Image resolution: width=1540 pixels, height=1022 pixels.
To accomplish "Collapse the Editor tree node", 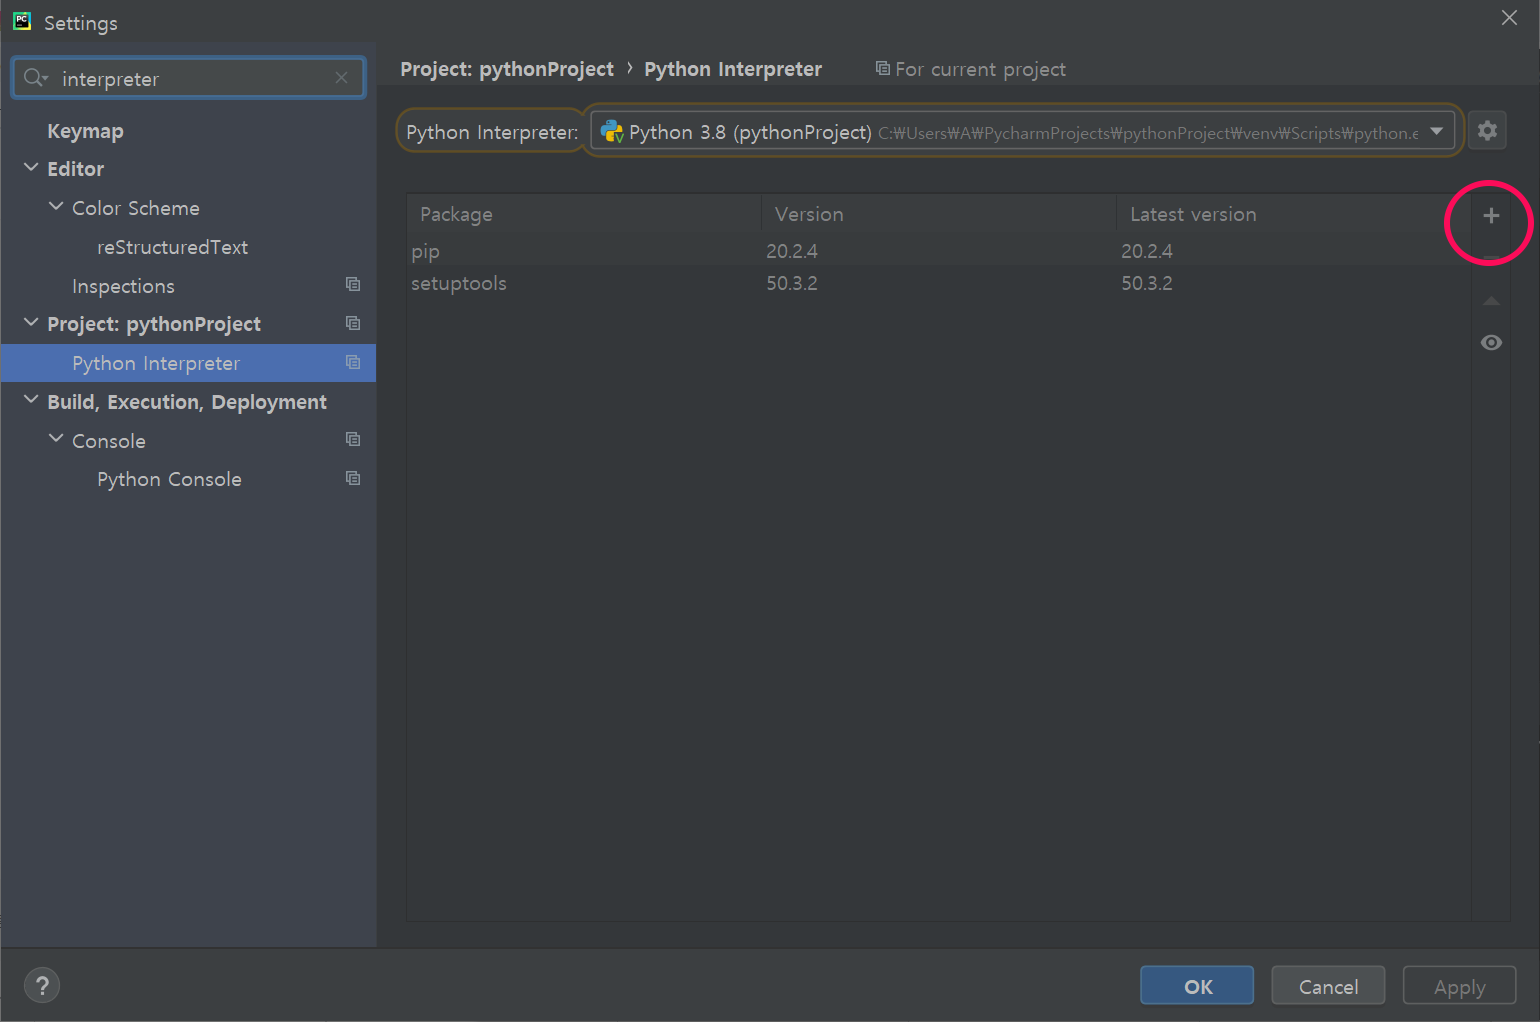I will tap(31, 168).
